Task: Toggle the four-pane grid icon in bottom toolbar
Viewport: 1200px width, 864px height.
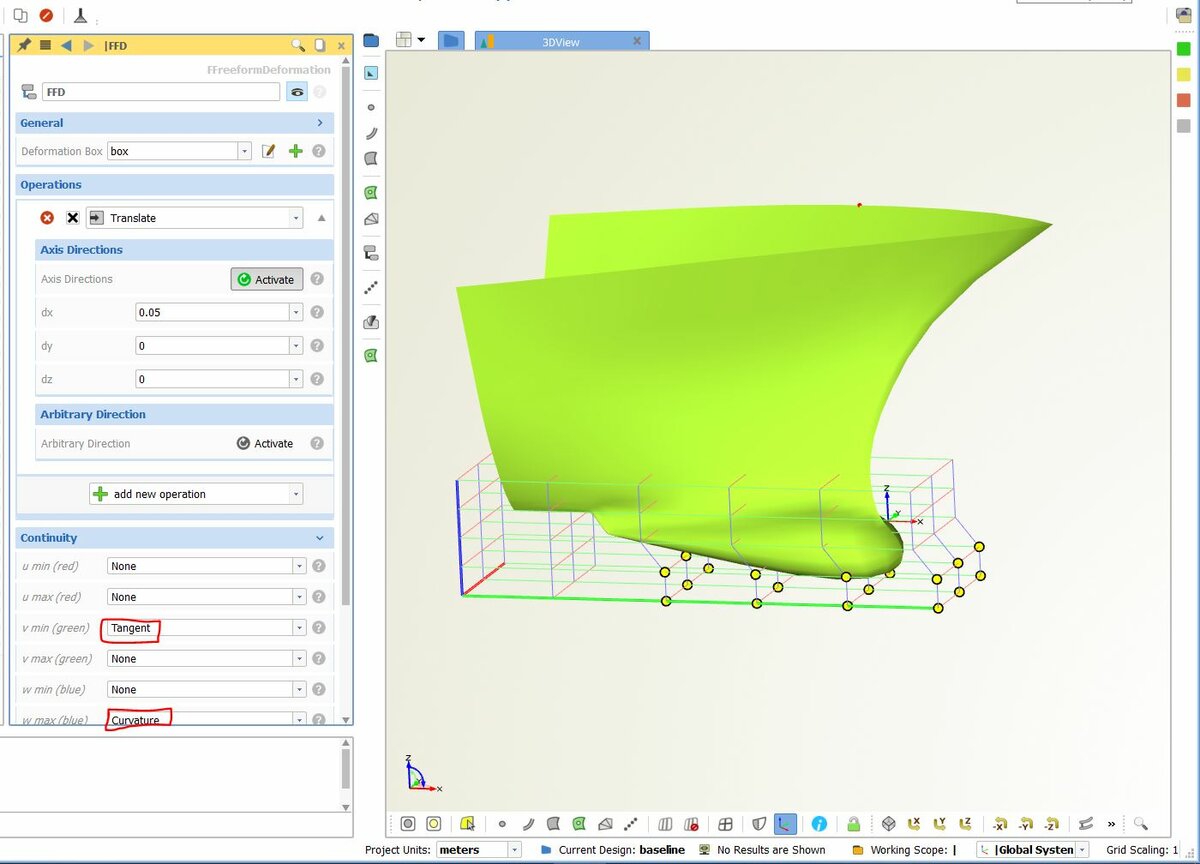Action: click(x=726, y=824)
